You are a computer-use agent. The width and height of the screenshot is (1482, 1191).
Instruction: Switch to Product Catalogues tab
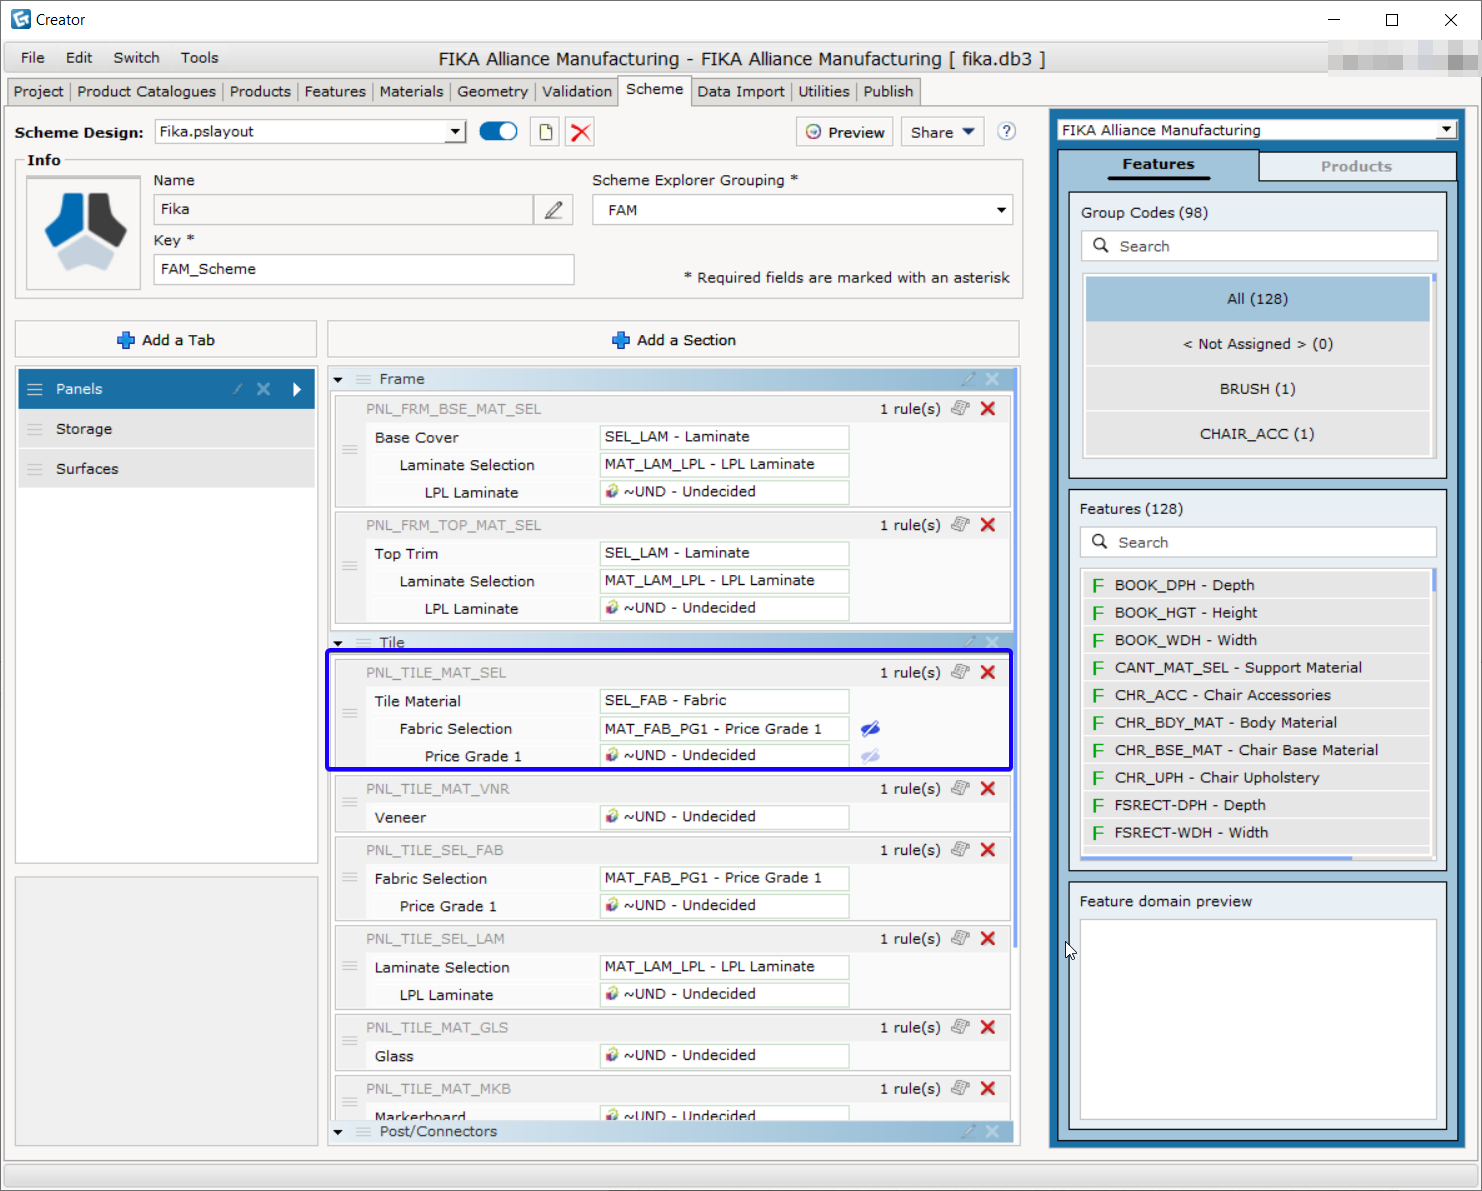click(x=146, y=91)
